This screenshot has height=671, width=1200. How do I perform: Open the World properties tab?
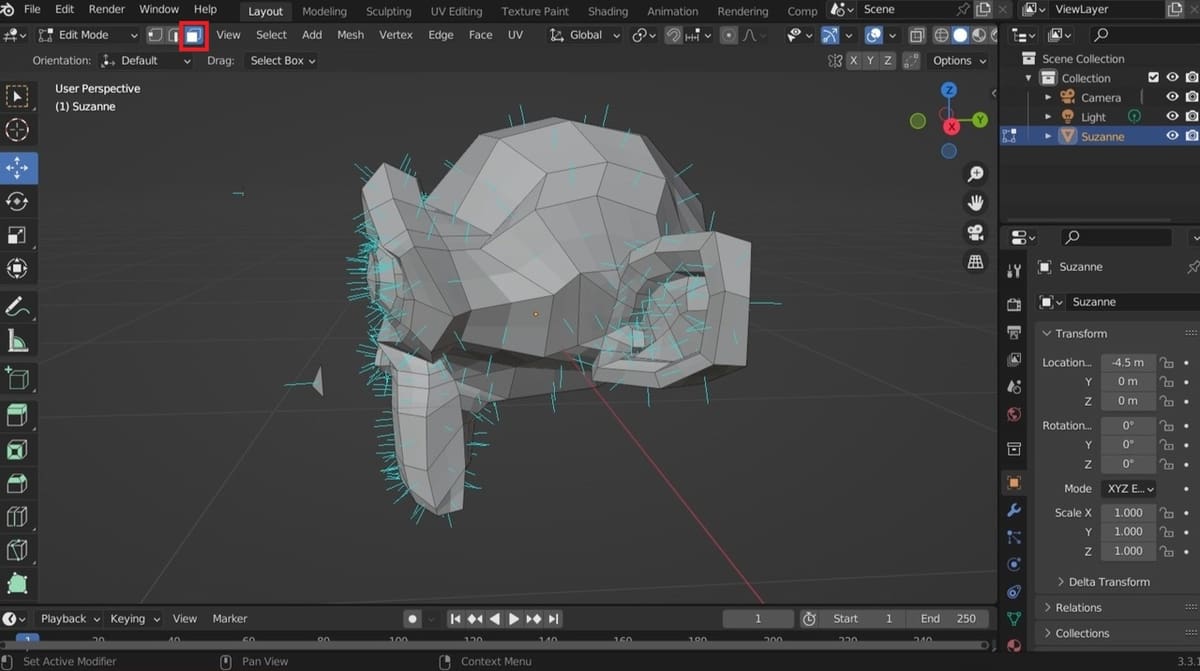[1014, 414]
